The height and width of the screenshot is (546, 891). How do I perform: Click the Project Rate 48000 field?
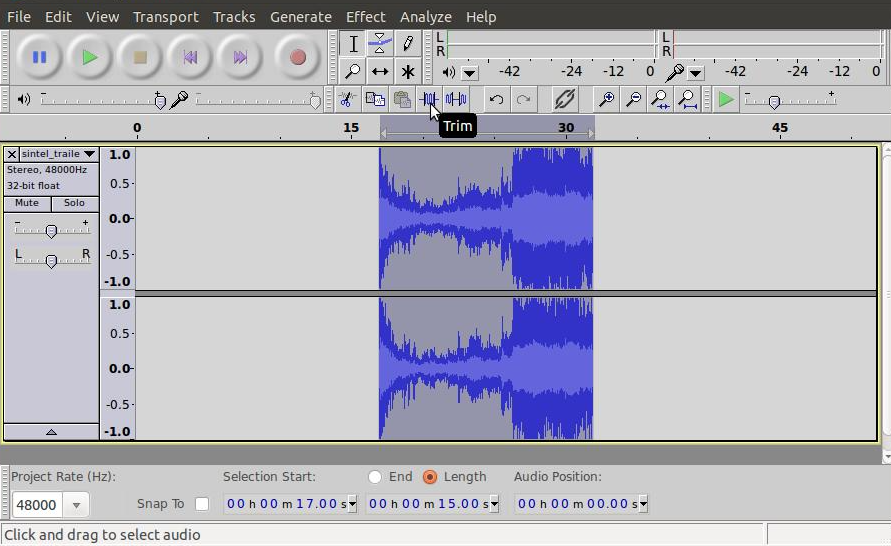[x=37, y=505]
